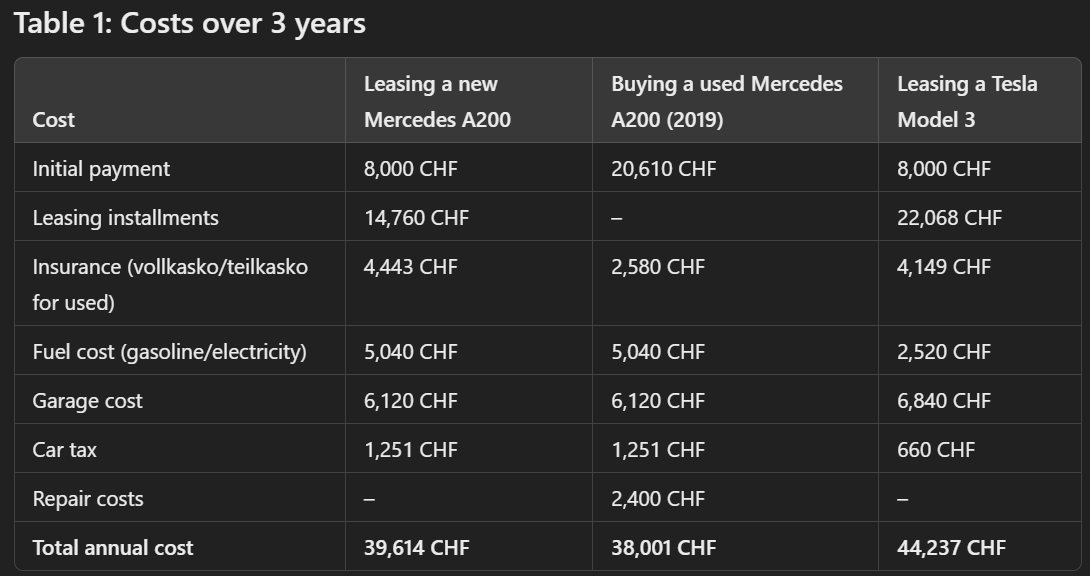Select the 14,760 CHF leasing installments cell
Viewport: 1090px width, 576px height.
point(416,217)
